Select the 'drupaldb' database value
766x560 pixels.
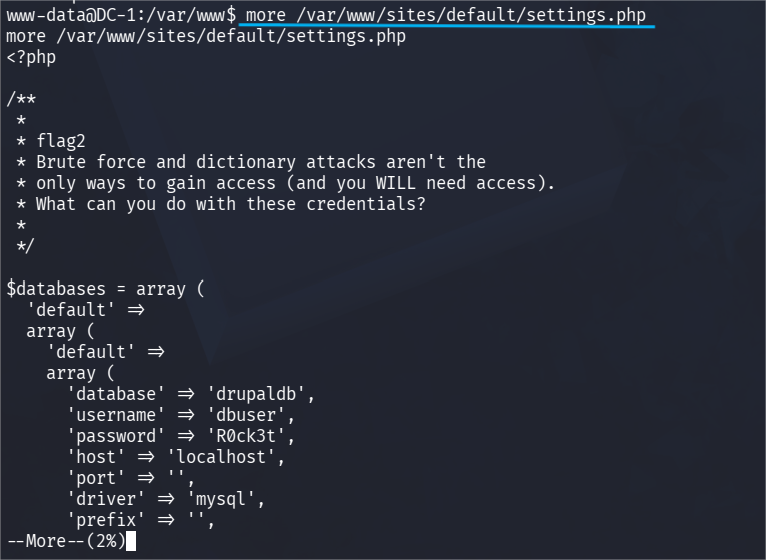click(x=256, y=394)
